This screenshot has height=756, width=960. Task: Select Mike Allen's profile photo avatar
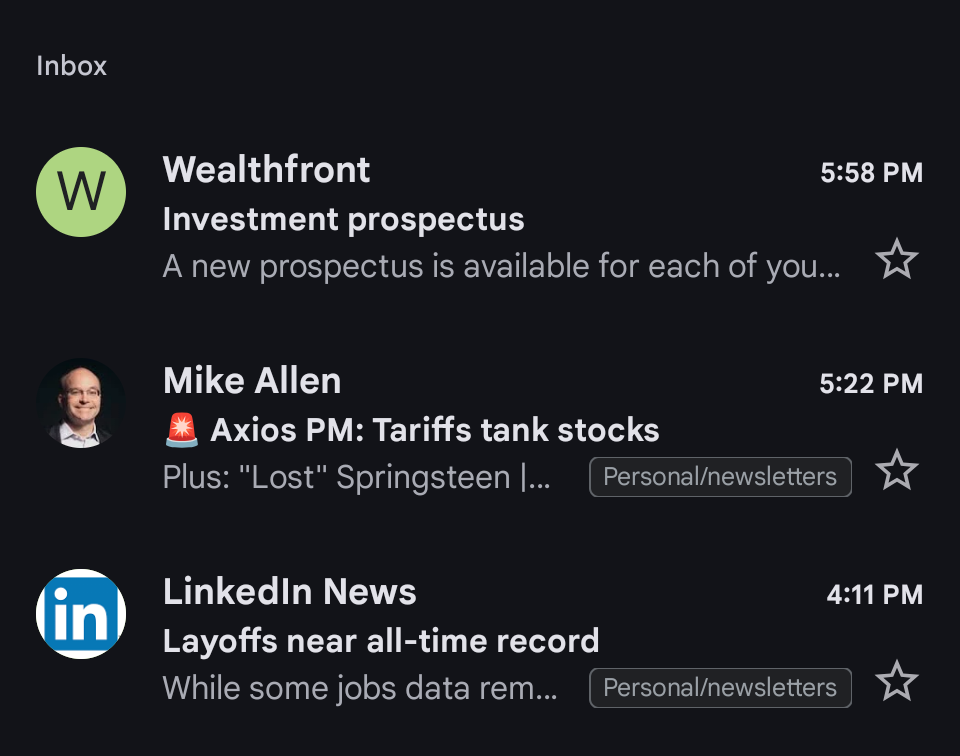click(81, 403)
